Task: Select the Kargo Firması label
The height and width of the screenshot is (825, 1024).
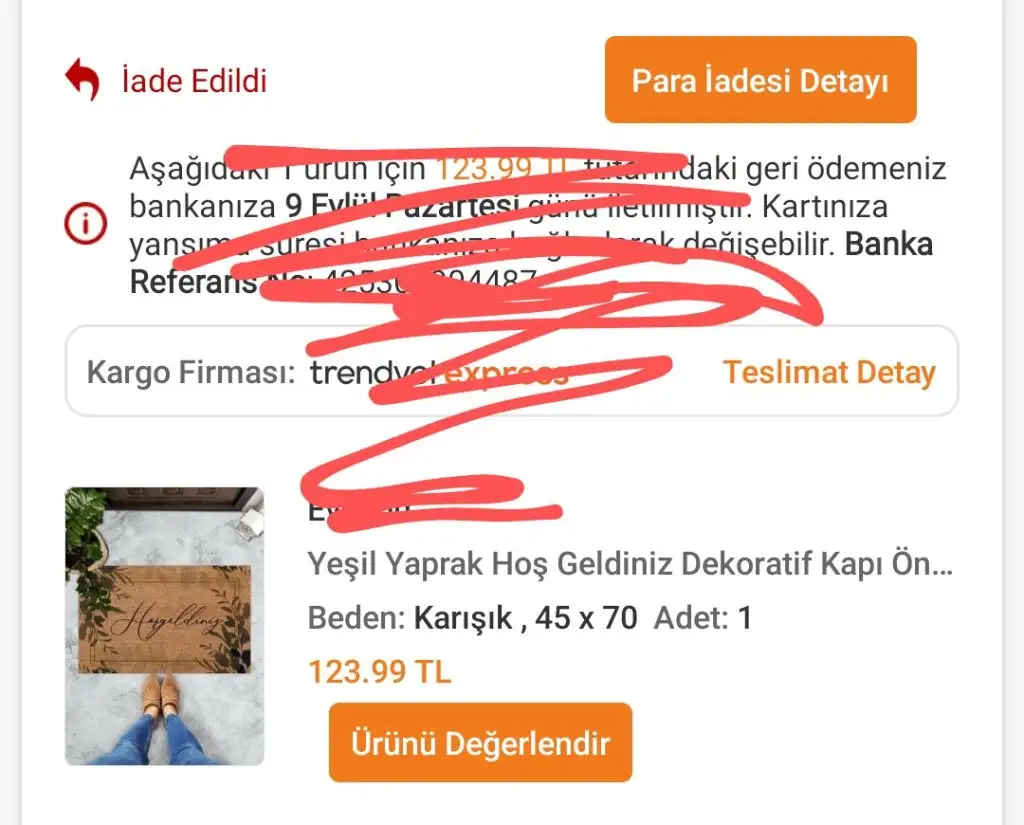Action: click(x=191, y=372)
